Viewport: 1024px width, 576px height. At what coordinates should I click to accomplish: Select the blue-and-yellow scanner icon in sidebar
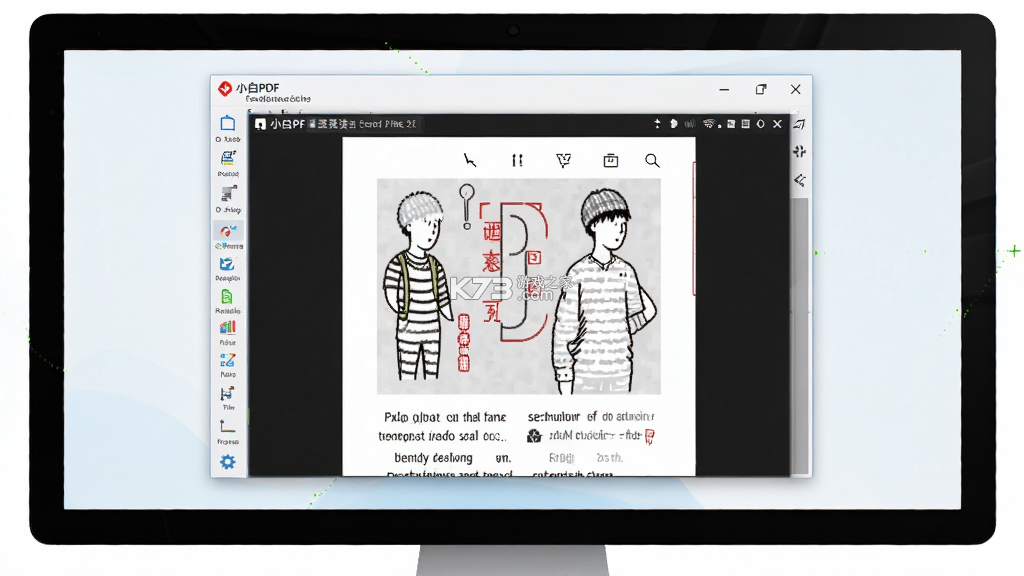click(228, 158)
